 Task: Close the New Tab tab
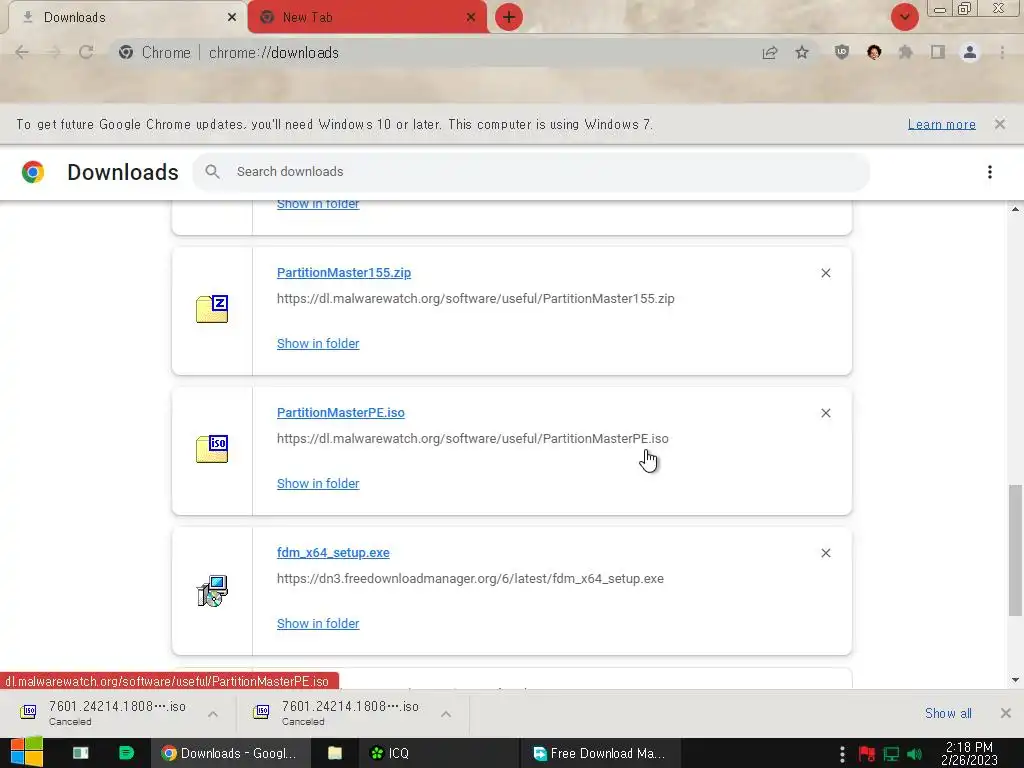471,17
